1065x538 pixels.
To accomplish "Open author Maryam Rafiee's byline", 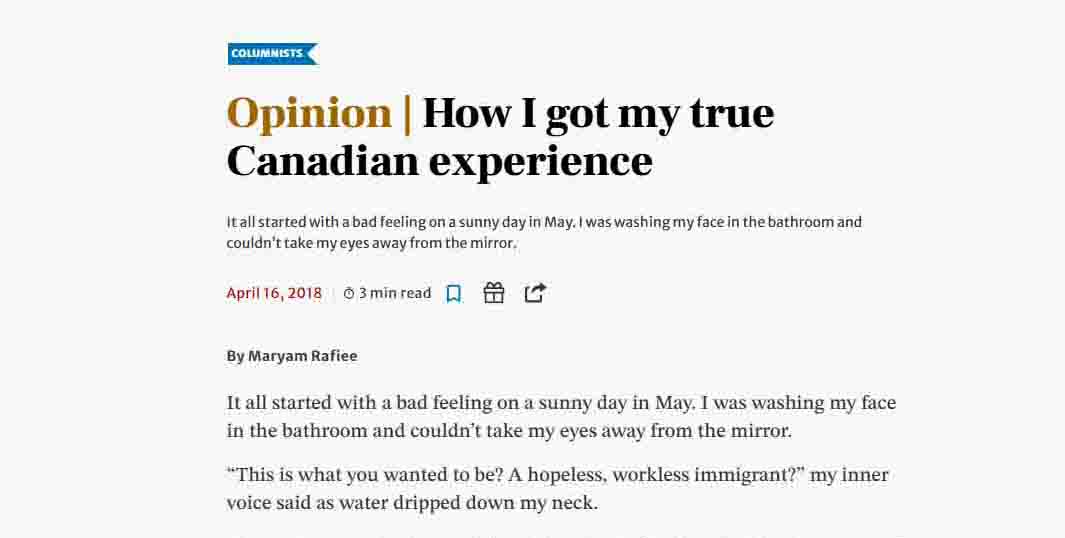I will (x=292, y=356).
